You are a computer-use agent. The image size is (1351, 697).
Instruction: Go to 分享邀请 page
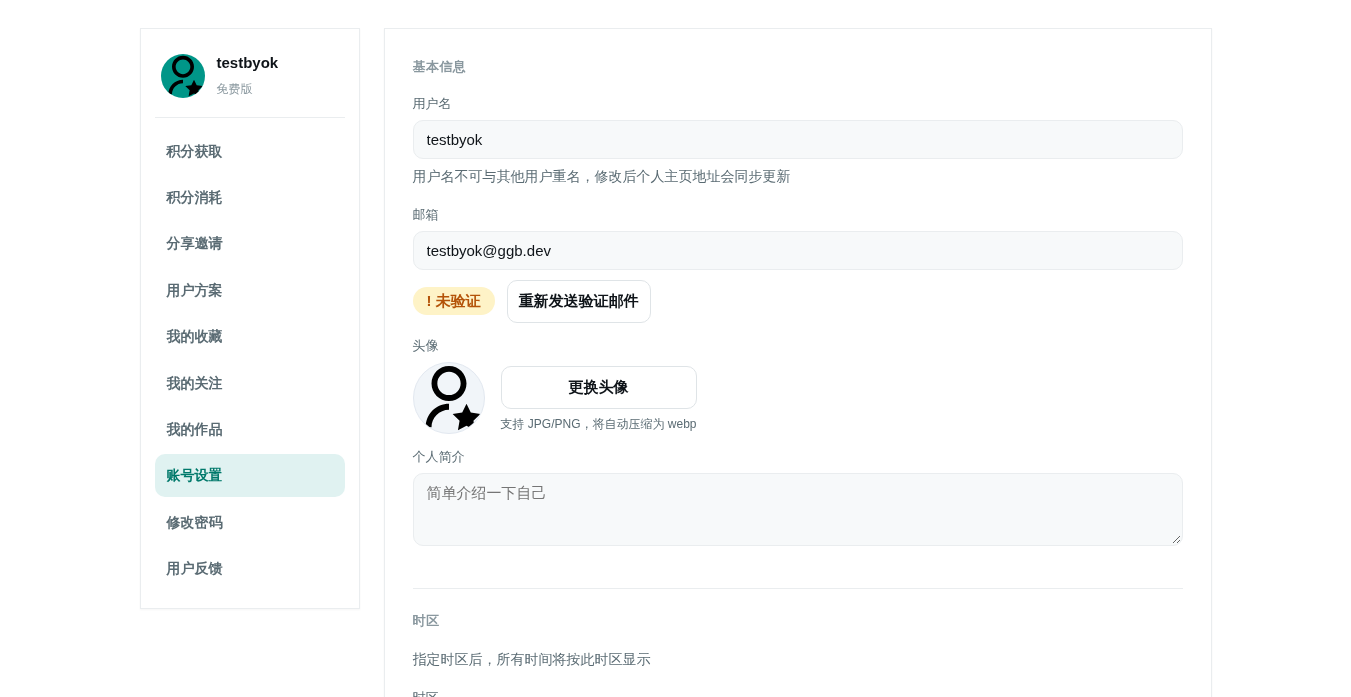250,244
